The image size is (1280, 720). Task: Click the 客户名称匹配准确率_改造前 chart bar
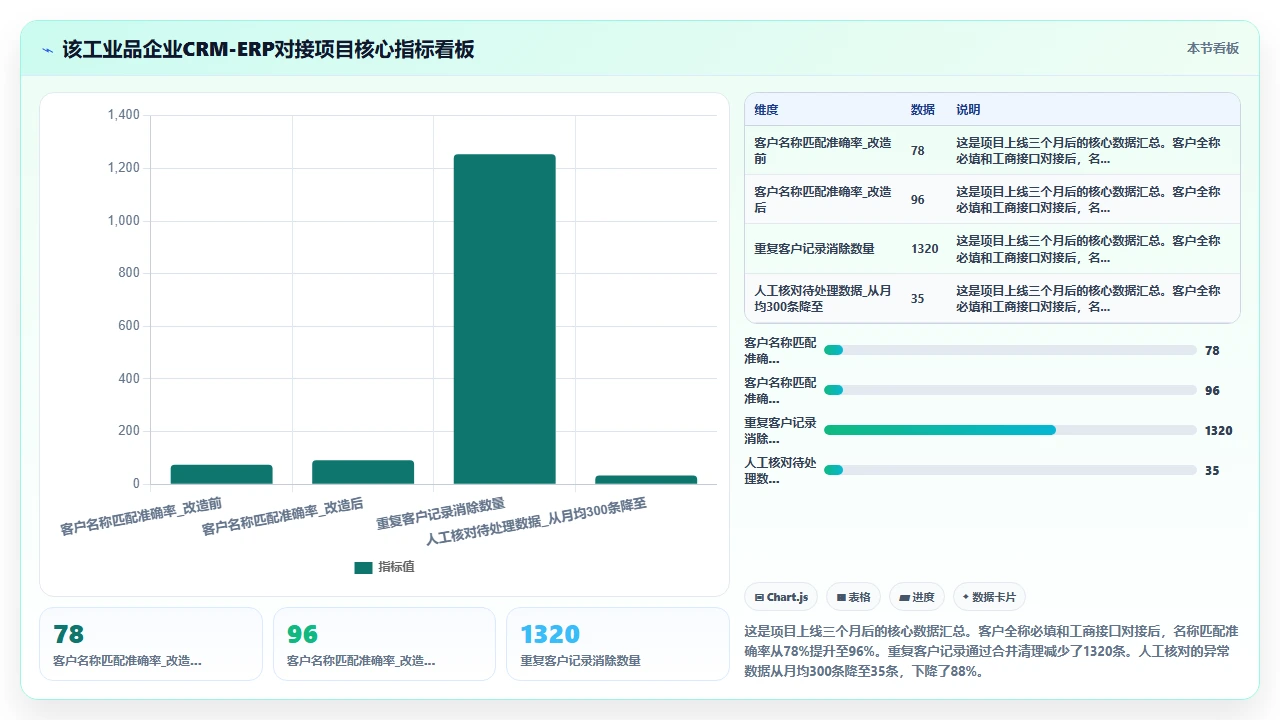tap(221, 474)
